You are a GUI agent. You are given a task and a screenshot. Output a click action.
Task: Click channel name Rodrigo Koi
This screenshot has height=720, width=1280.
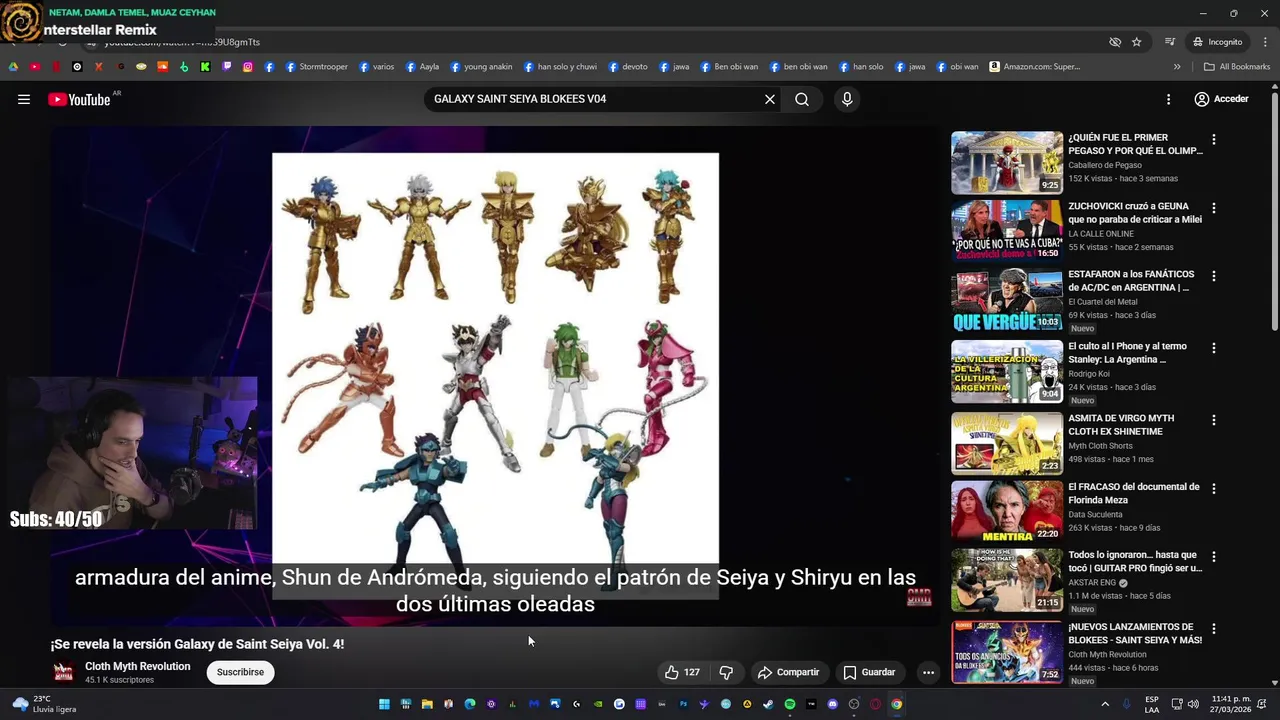pos(1089,374)
